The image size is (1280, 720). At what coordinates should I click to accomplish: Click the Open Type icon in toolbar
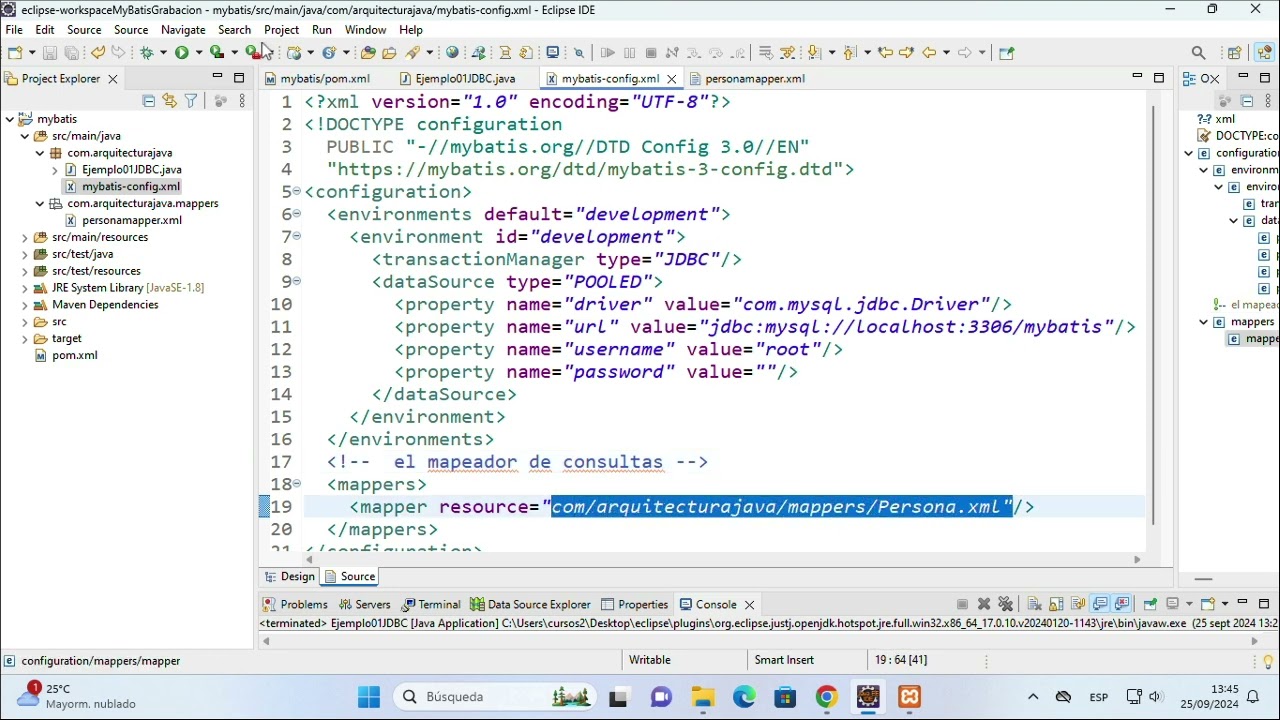point(367,52)
